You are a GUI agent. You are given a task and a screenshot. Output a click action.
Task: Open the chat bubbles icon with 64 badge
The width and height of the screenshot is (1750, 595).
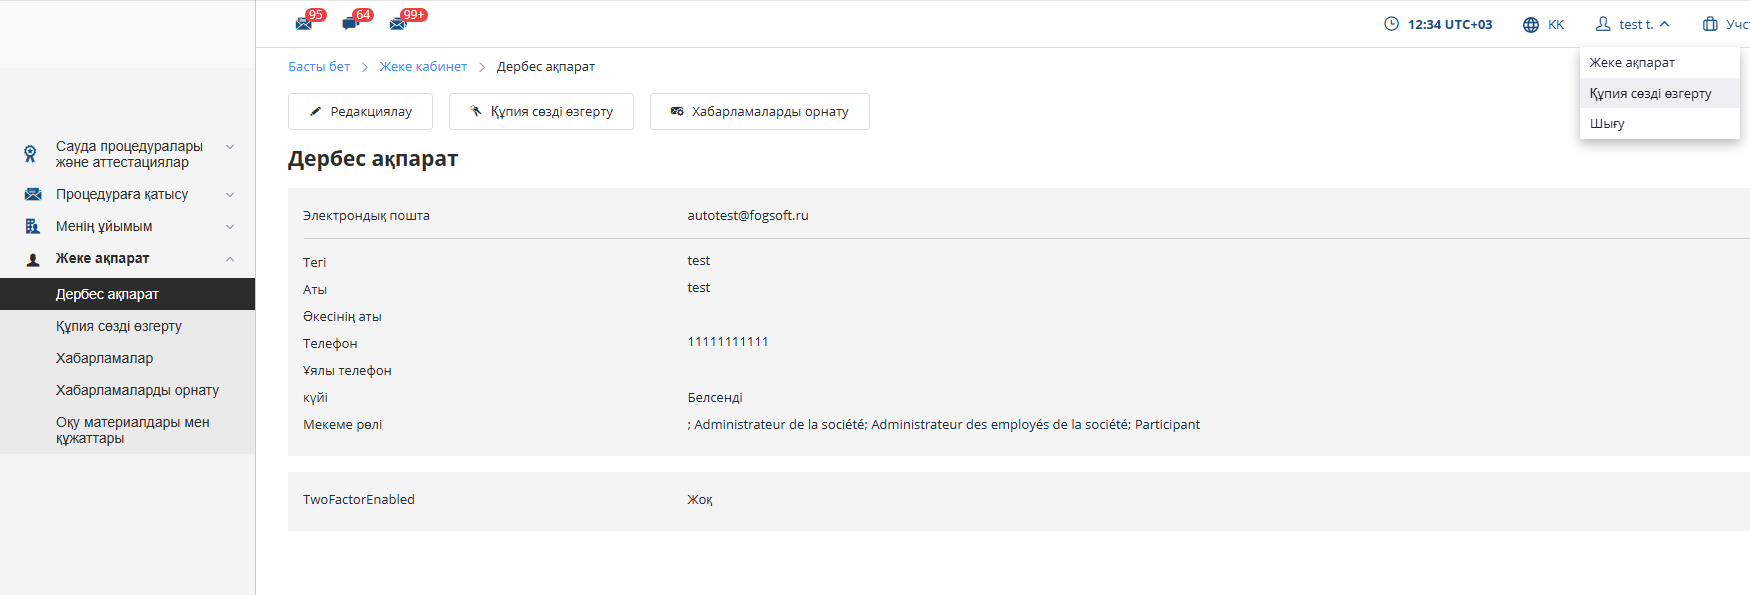coord(350,23)
